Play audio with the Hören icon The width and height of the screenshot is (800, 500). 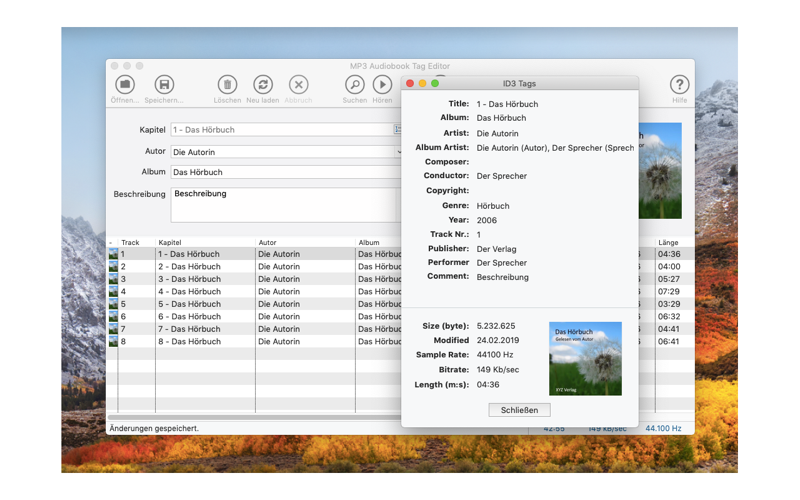(x=382, y=86)
